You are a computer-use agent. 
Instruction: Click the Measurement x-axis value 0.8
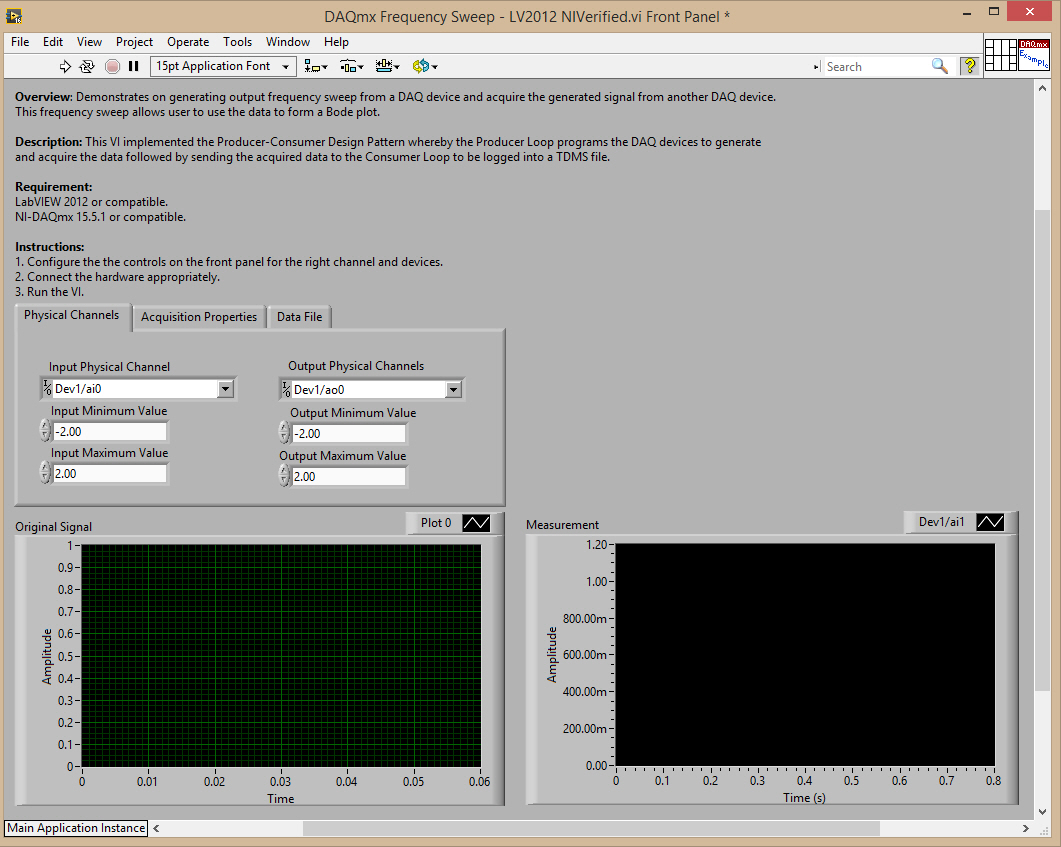pos(993,781)
